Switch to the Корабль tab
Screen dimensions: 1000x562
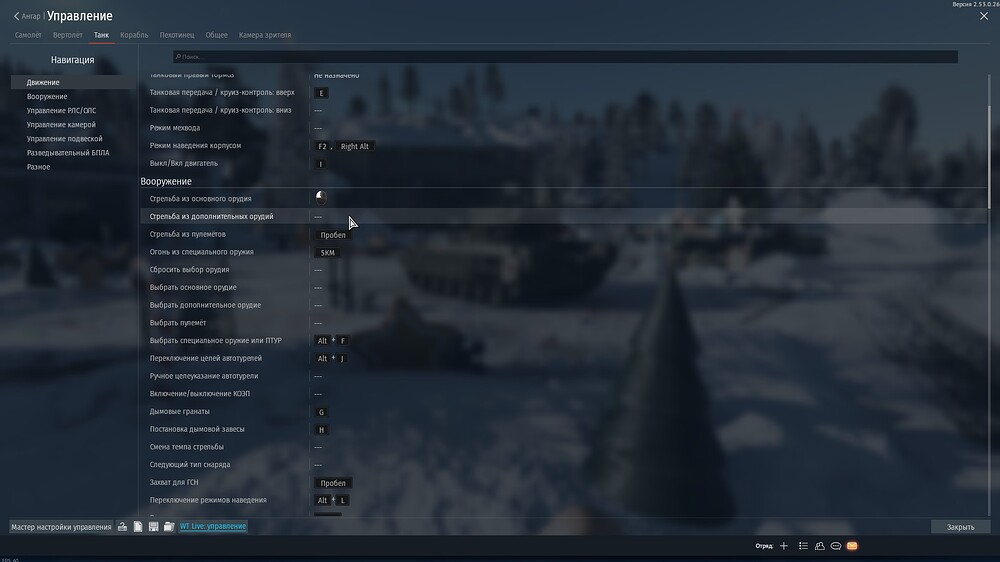[x=134, y=35]
